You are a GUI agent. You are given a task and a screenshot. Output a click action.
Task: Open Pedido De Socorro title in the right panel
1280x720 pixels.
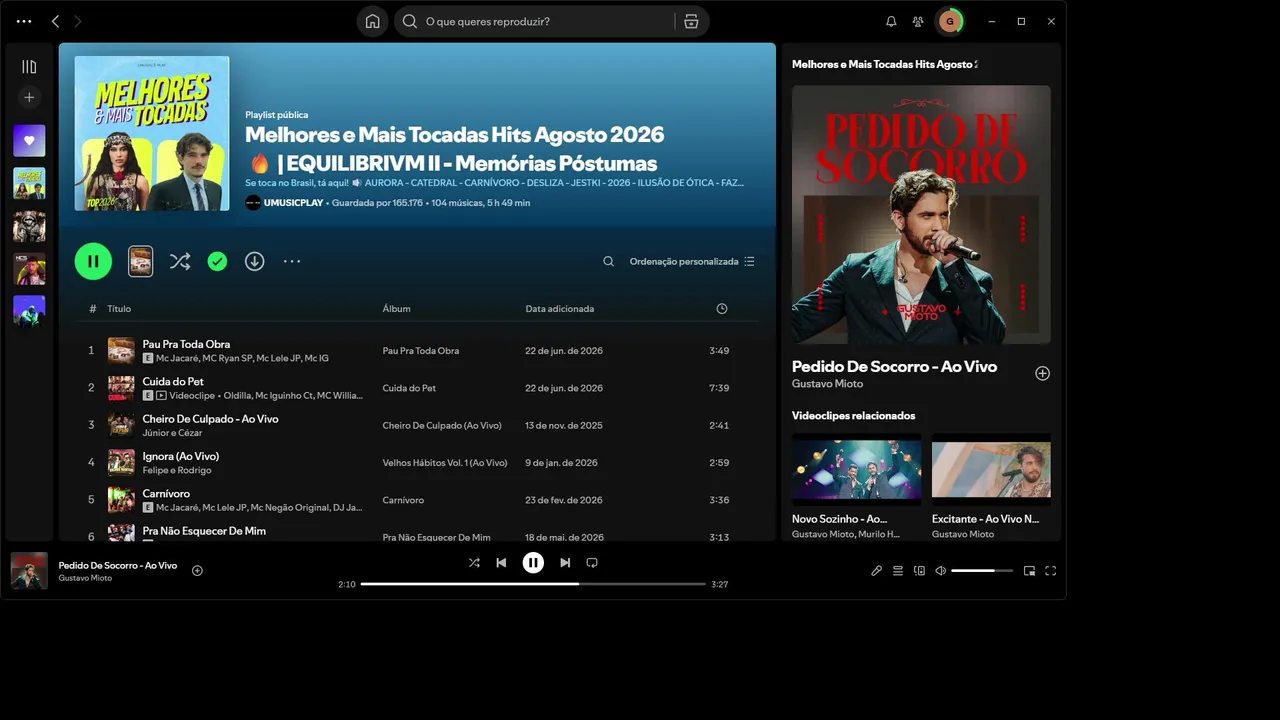click(894, 367)
